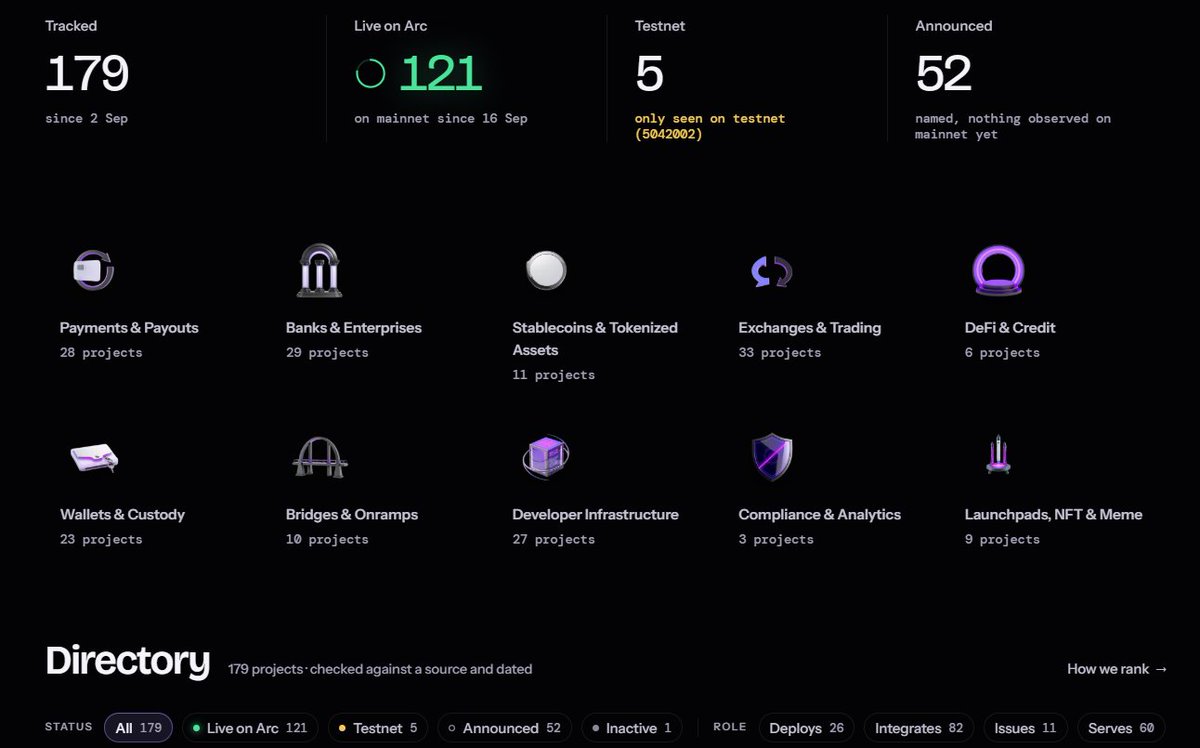Click the '27 projects' count label
This screenshot has height=748, width=1200.
point(553,540)
